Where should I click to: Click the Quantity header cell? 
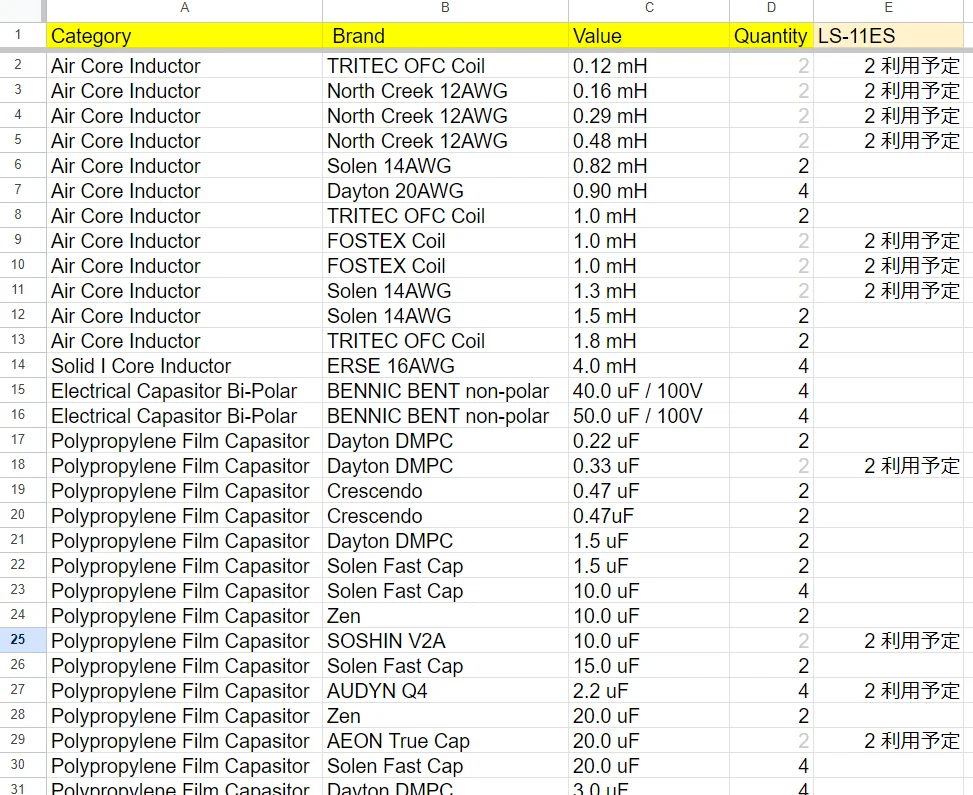[771, 36]
